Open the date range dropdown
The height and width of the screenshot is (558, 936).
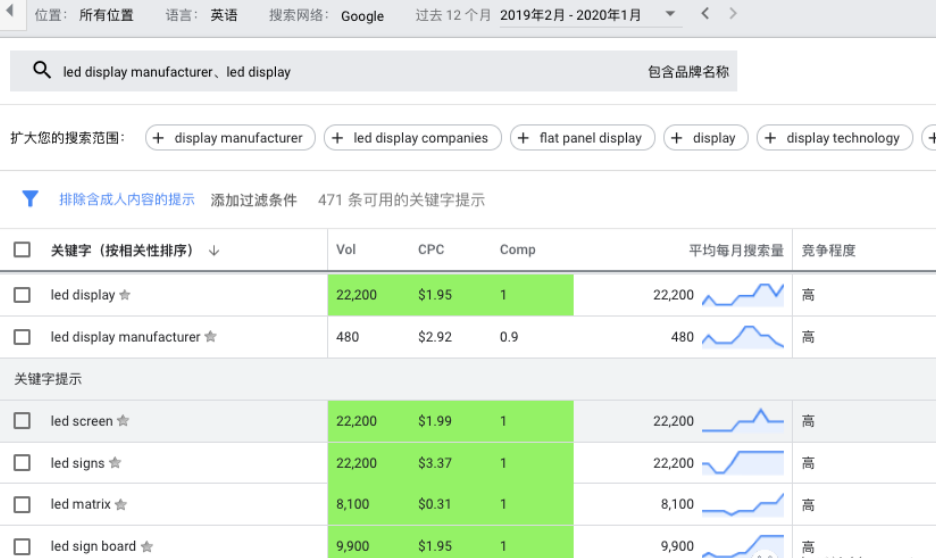pos(670,15)
